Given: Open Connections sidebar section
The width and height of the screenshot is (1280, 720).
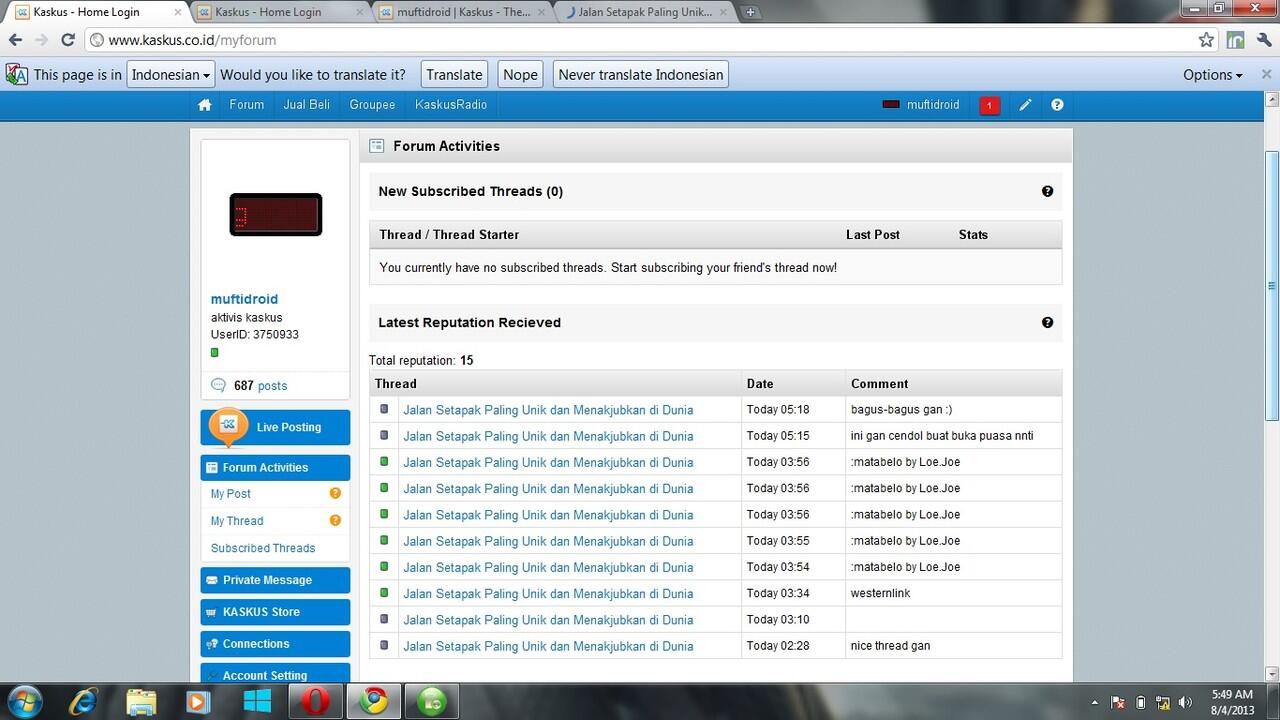Looking at the screenshot, I should 276,644.
